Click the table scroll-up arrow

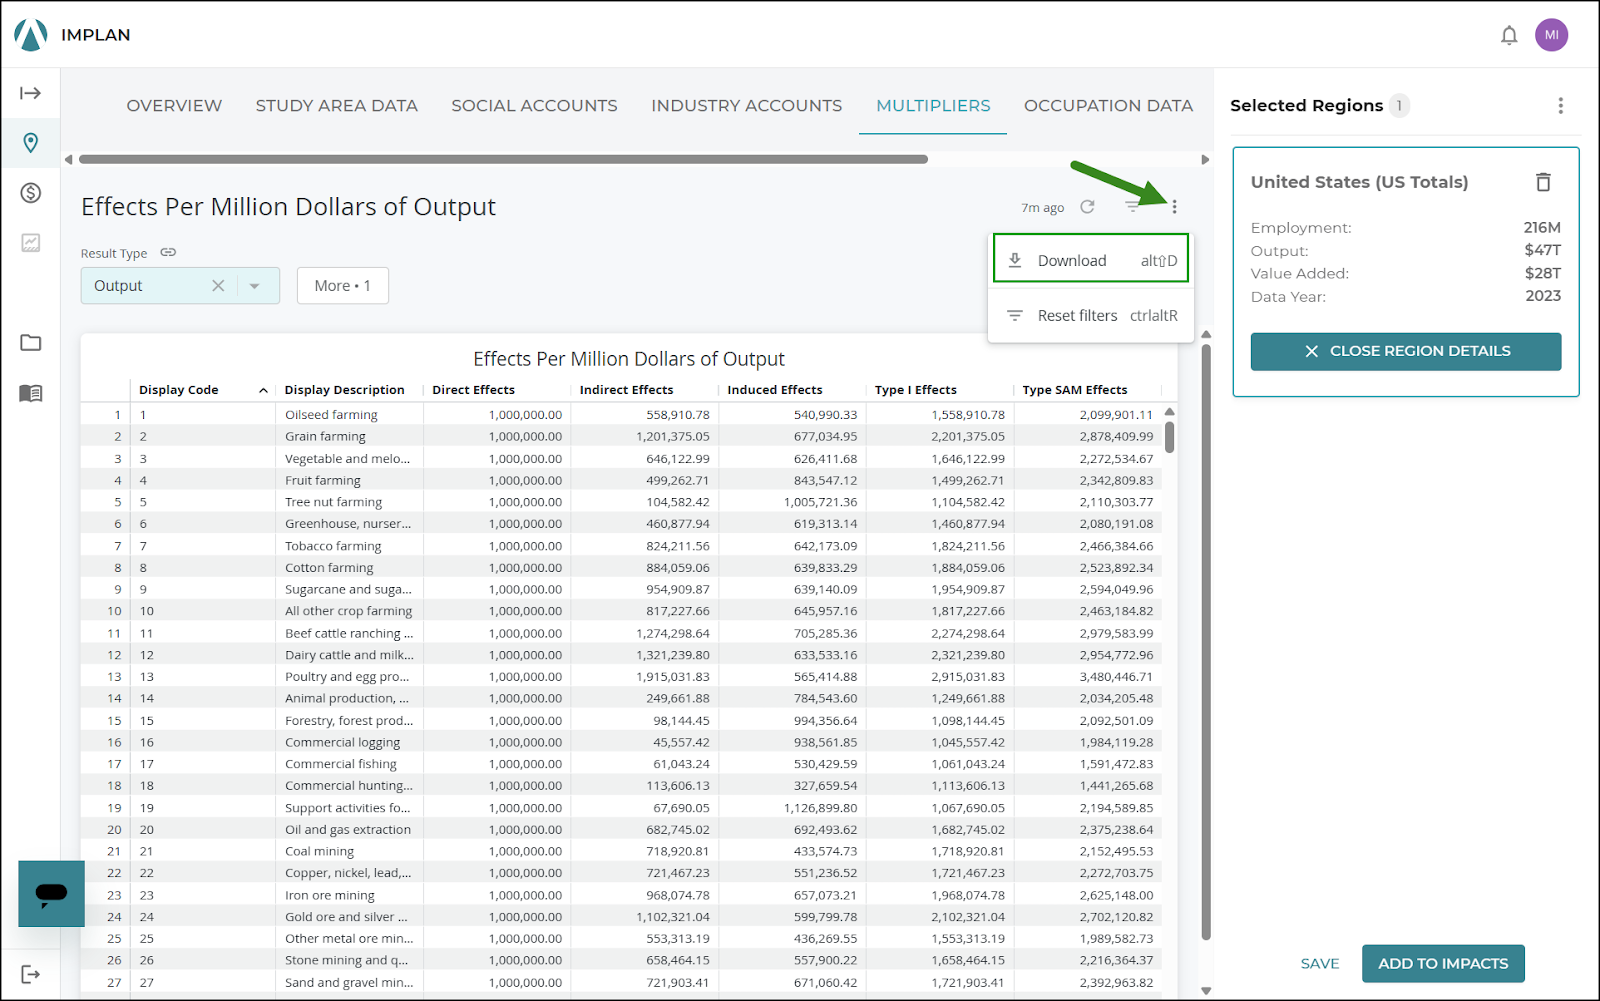pos(1169,412)
